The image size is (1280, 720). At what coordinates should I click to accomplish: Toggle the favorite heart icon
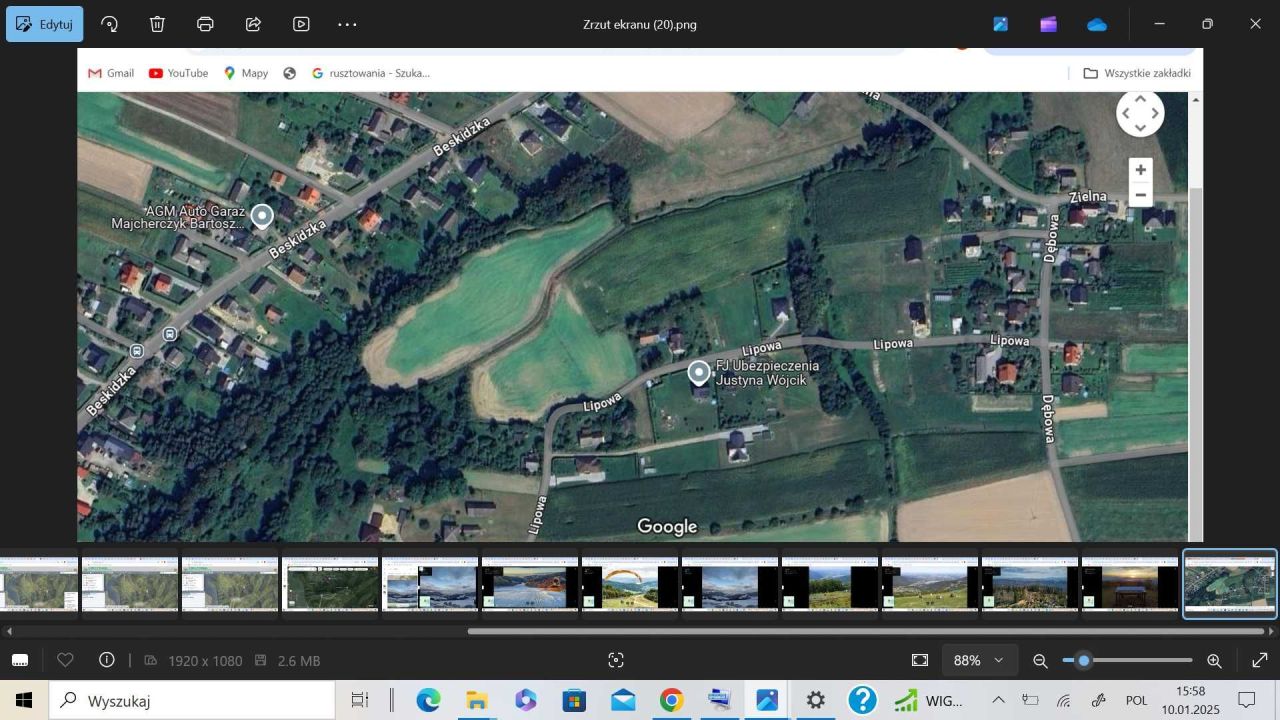point(66,660)
